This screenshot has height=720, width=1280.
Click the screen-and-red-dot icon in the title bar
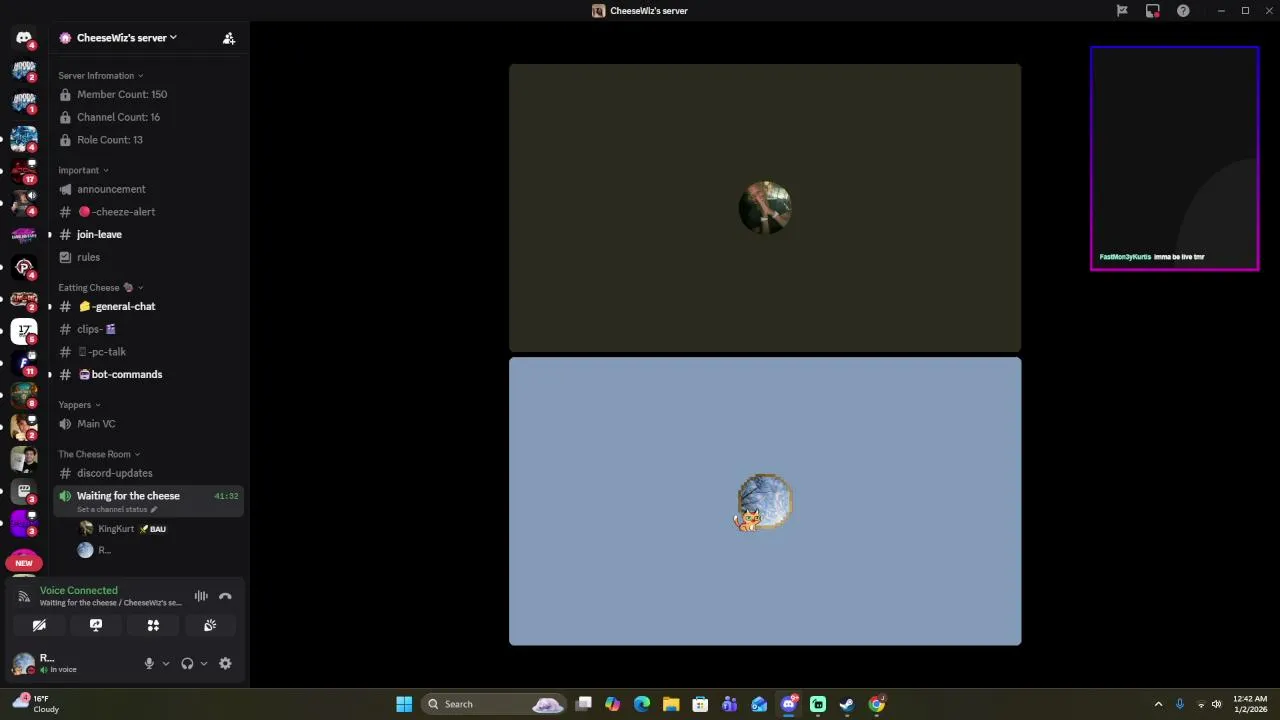click(1153, 11)
